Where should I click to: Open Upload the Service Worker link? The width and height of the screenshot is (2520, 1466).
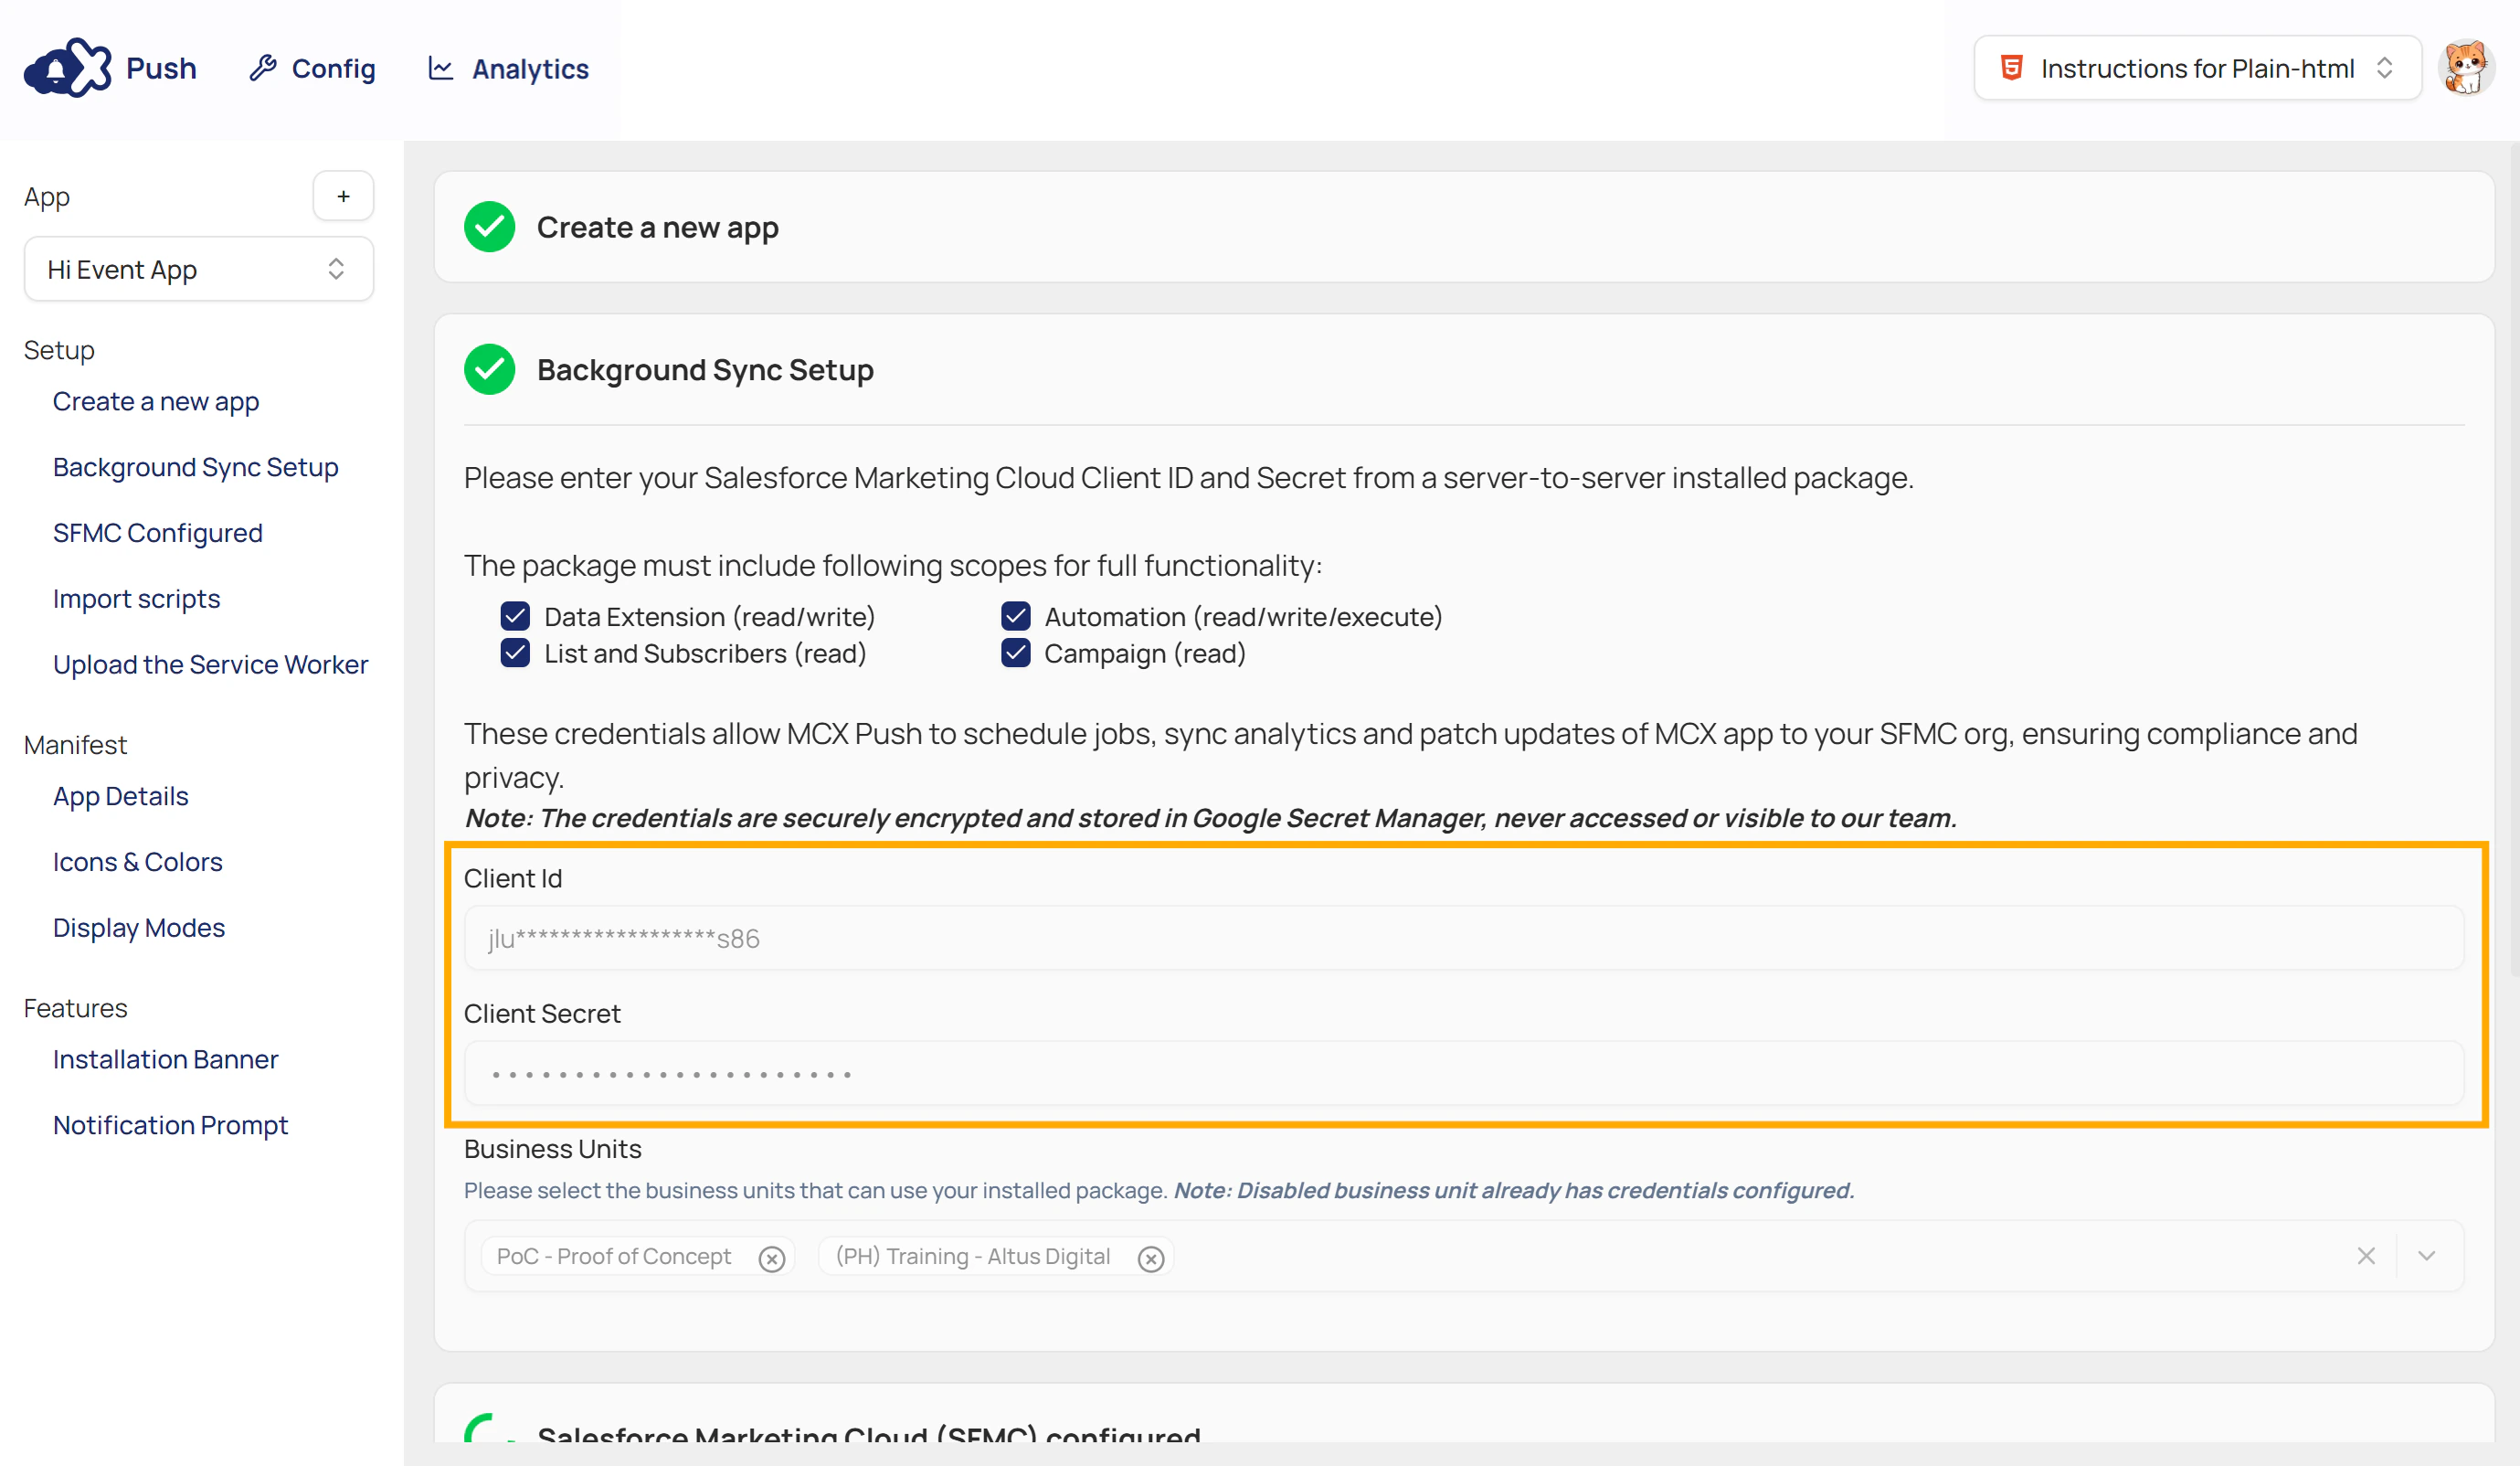pos(211,664)
